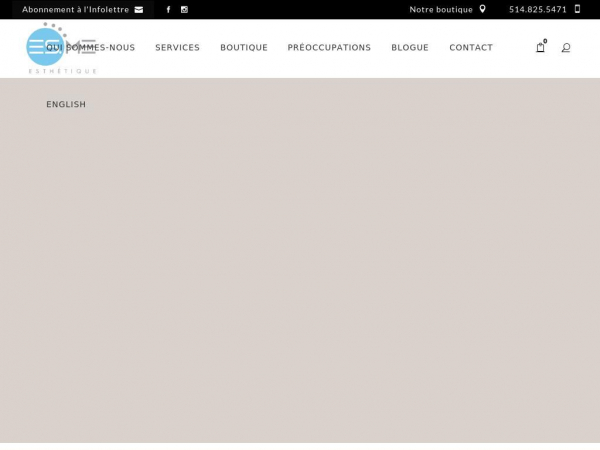Open the Préoccupations menu item

[x=329, y=47]
